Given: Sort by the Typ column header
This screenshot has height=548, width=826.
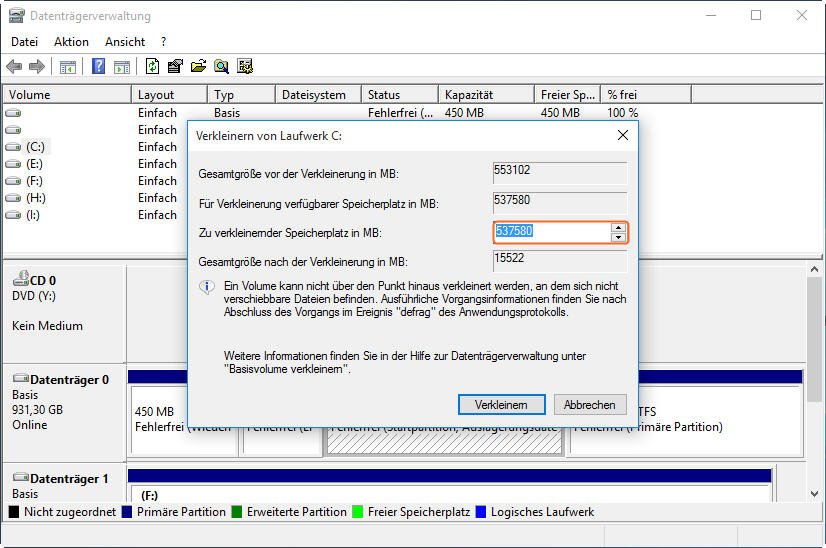Looking at the screenshot, I should point(241,95).
